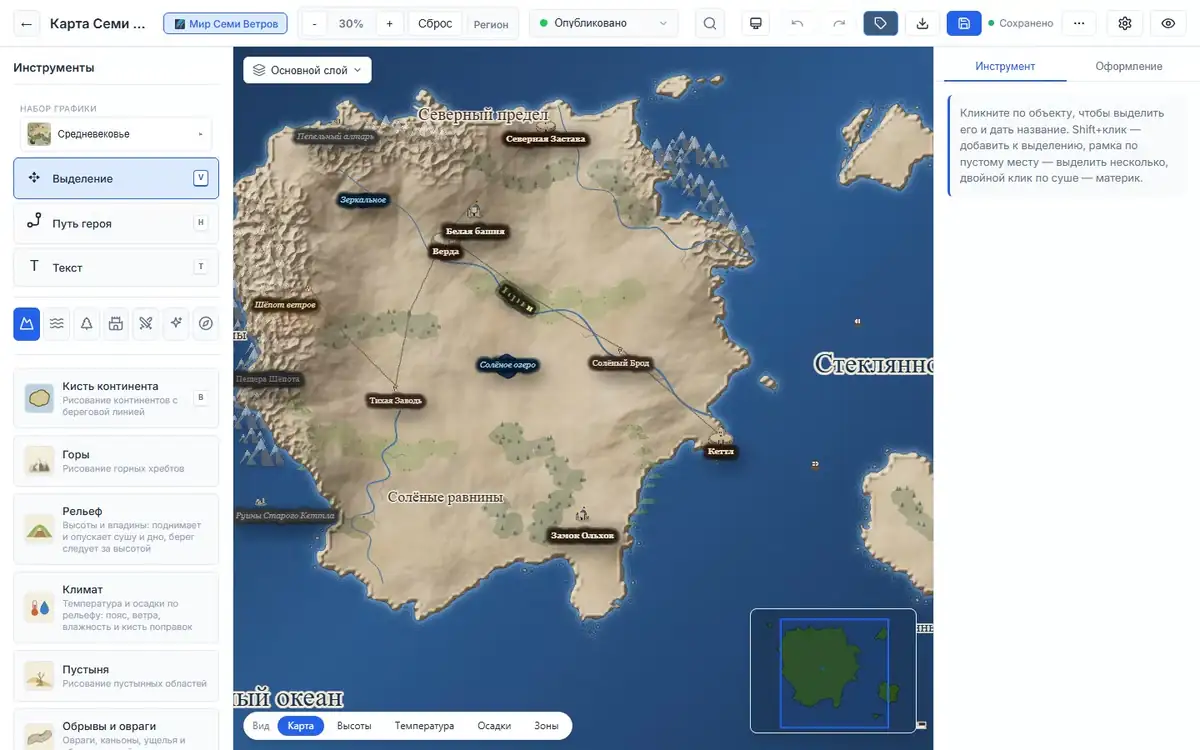Switch map view to Температура
This screenshot has height=750, width=1200.
424,726
